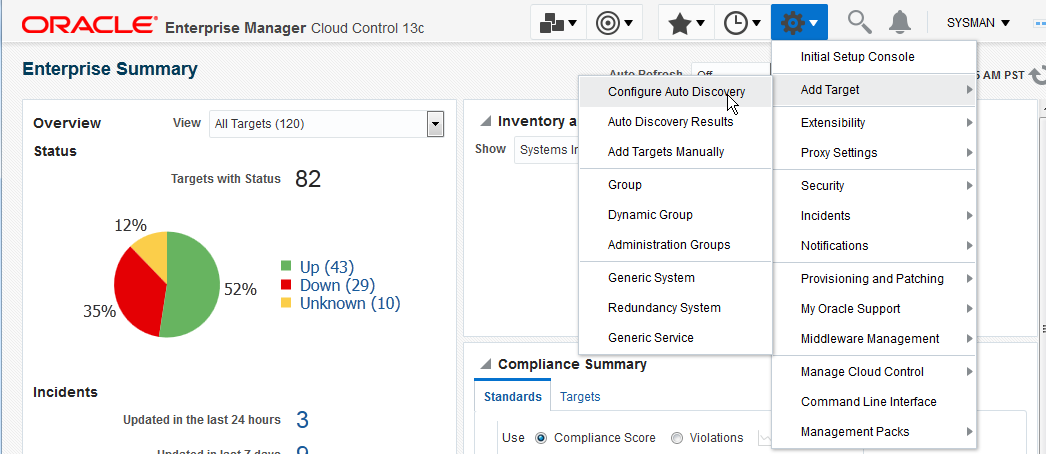Open Initial Setup Console
Image resolution: width=1046 pixels, height=454 pixels.
[x=874, y=57]
